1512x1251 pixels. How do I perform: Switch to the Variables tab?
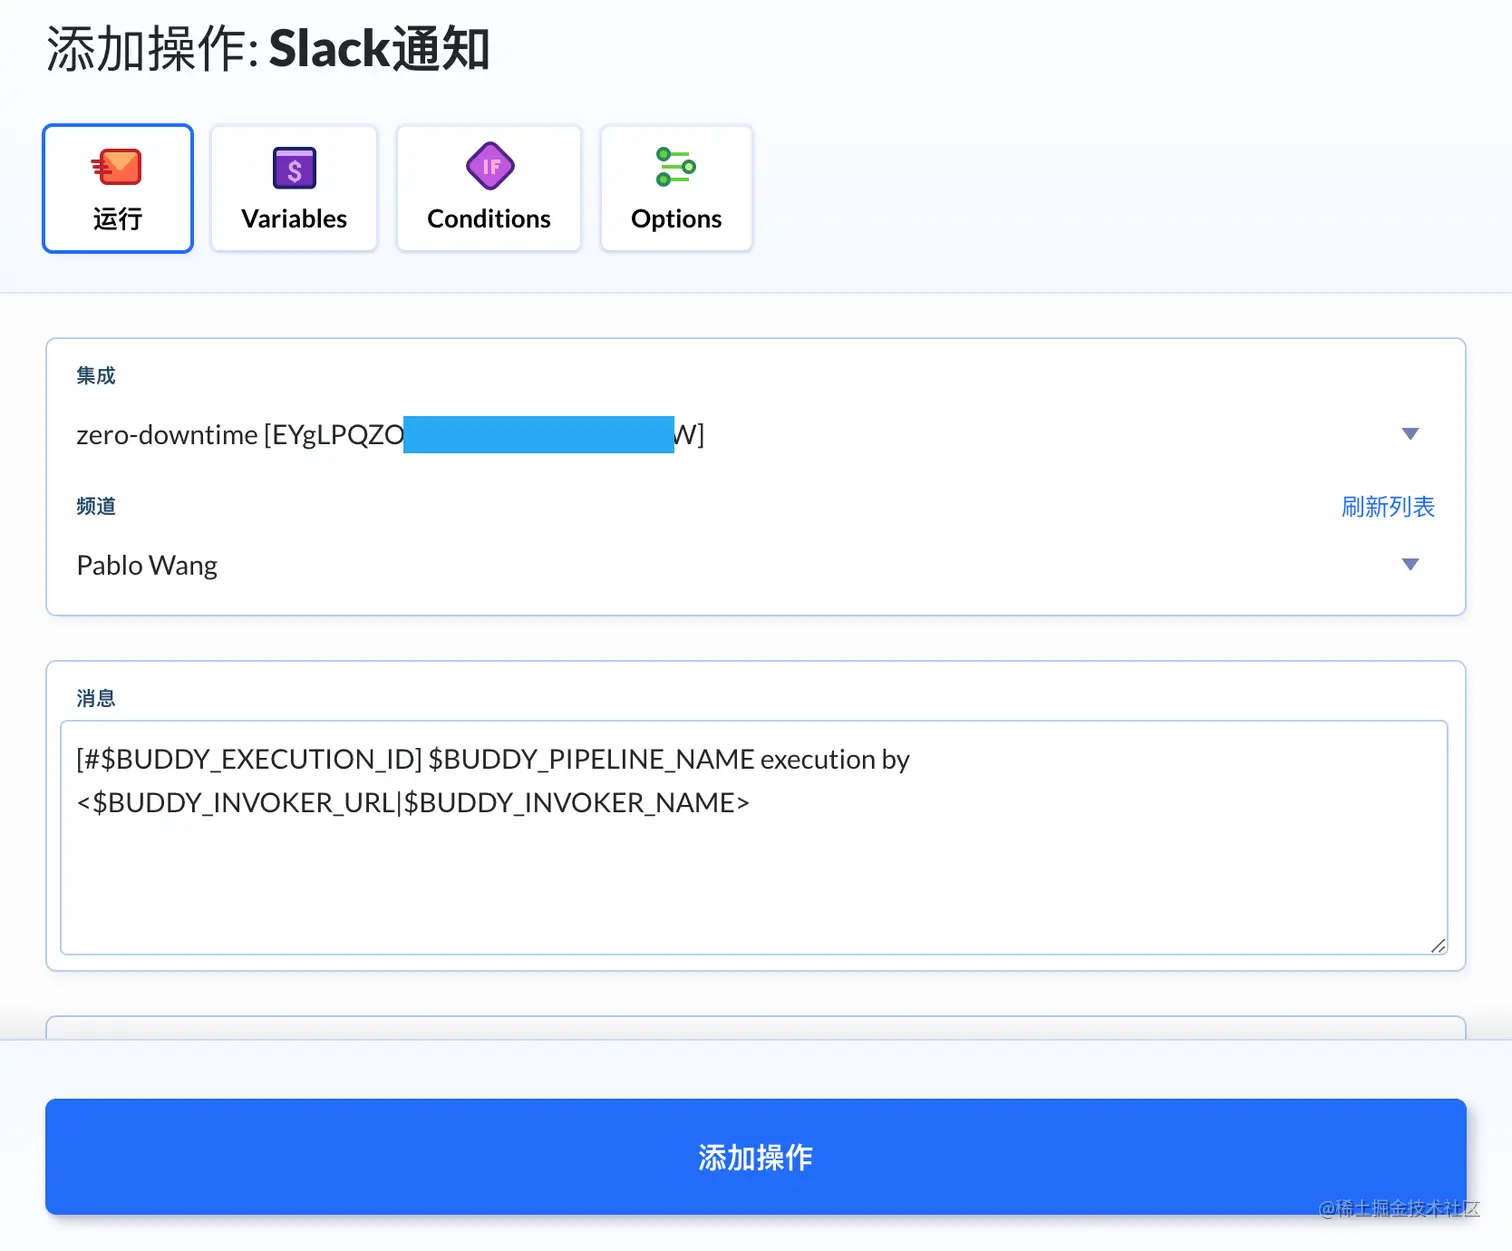(294, 189)
